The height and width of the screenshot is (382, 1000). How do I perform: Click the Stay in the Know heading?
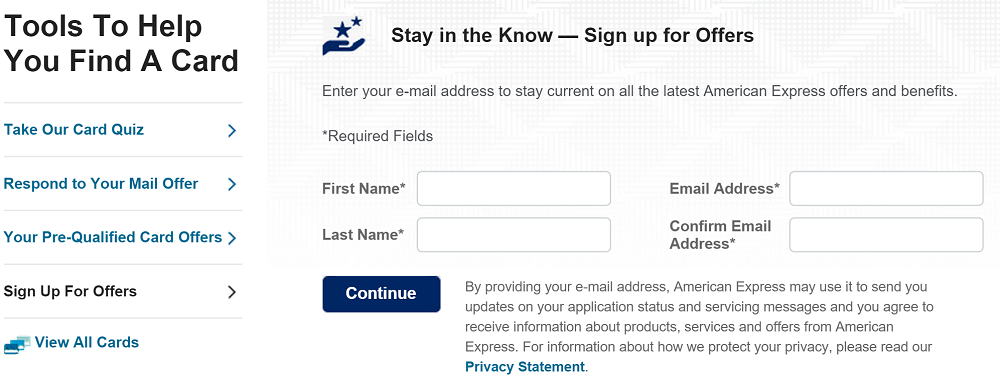573,35
